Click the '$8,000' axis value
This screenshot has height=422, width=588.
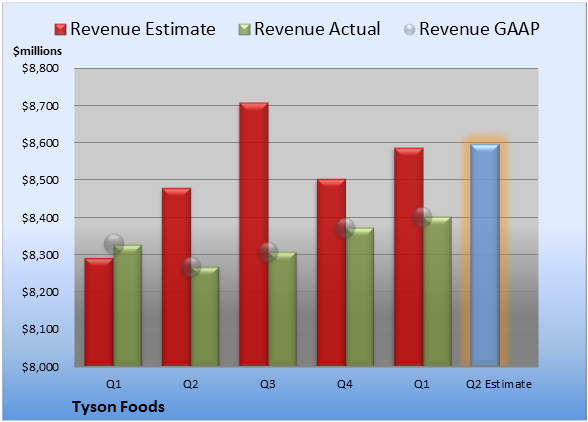(40, 367)
